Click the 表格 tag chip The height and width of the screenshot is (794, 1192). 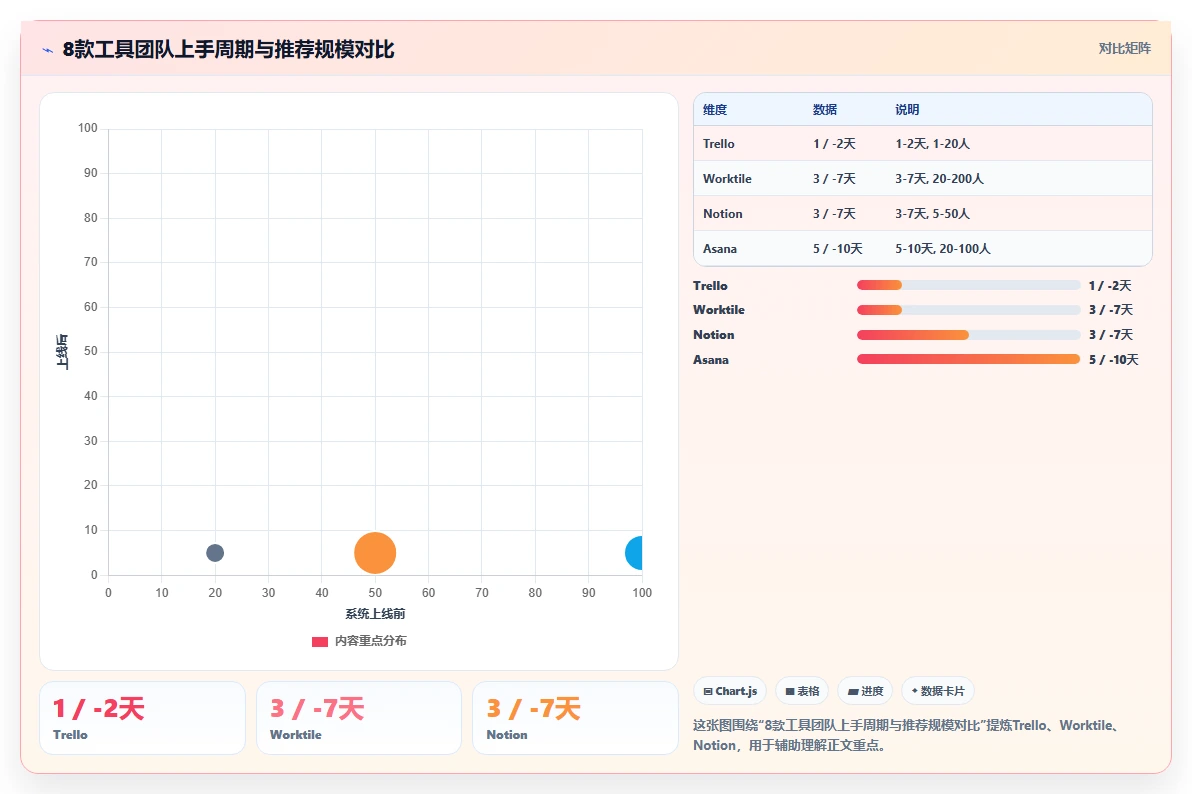802,691
